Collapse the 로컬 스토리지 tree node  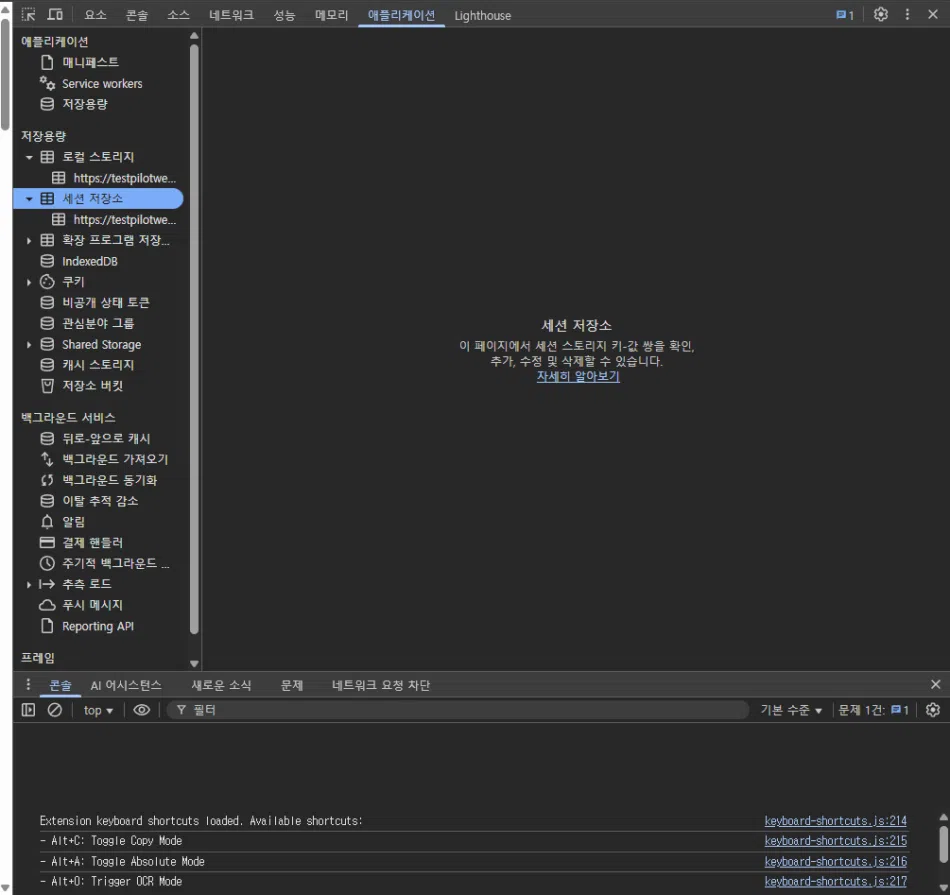tap(29, 158)
